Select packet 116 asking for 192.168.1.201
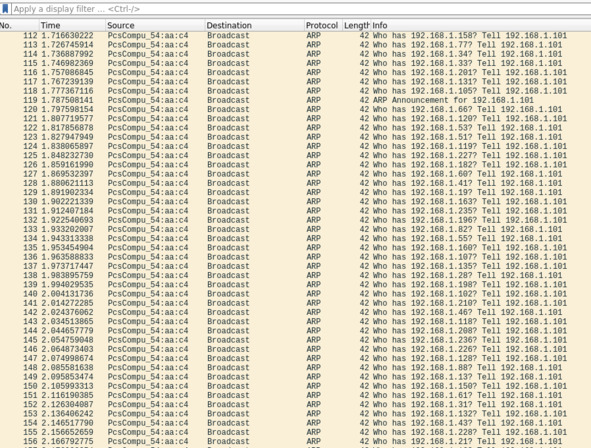 (x=296, y=72)
